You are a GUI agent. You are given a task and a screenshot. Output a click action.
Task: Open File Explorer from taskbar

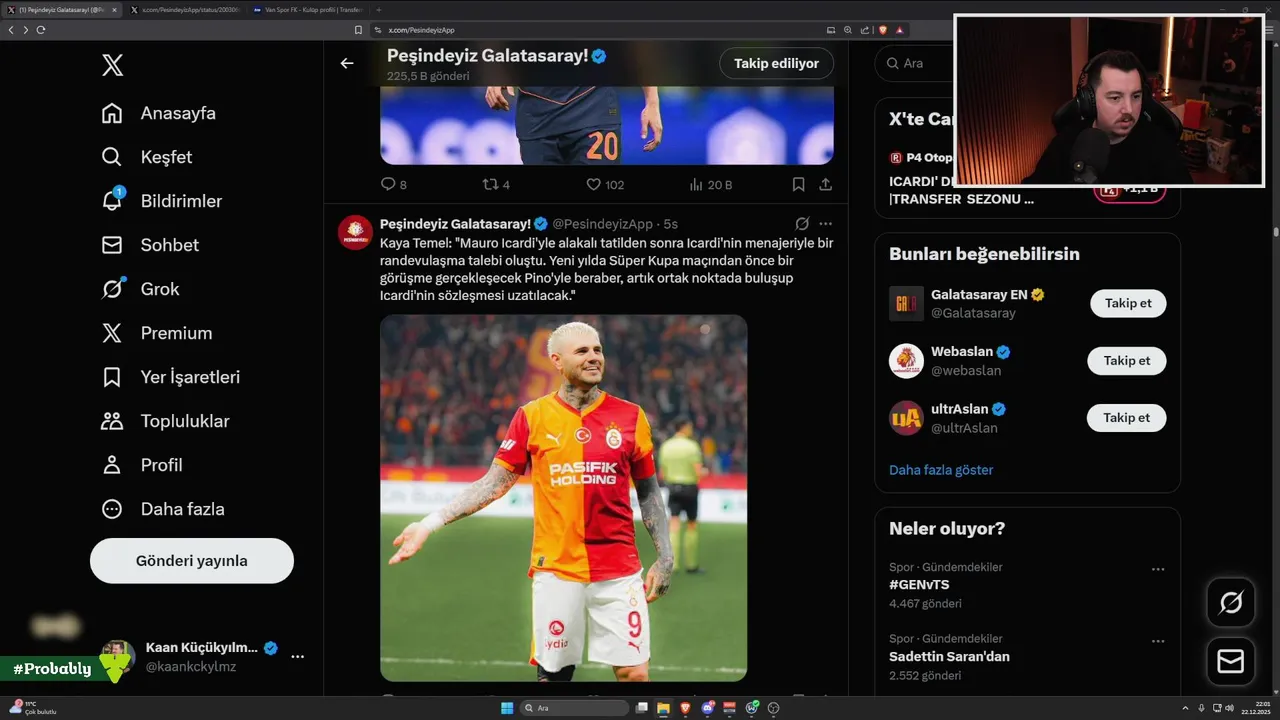click(x=663, y=708)
